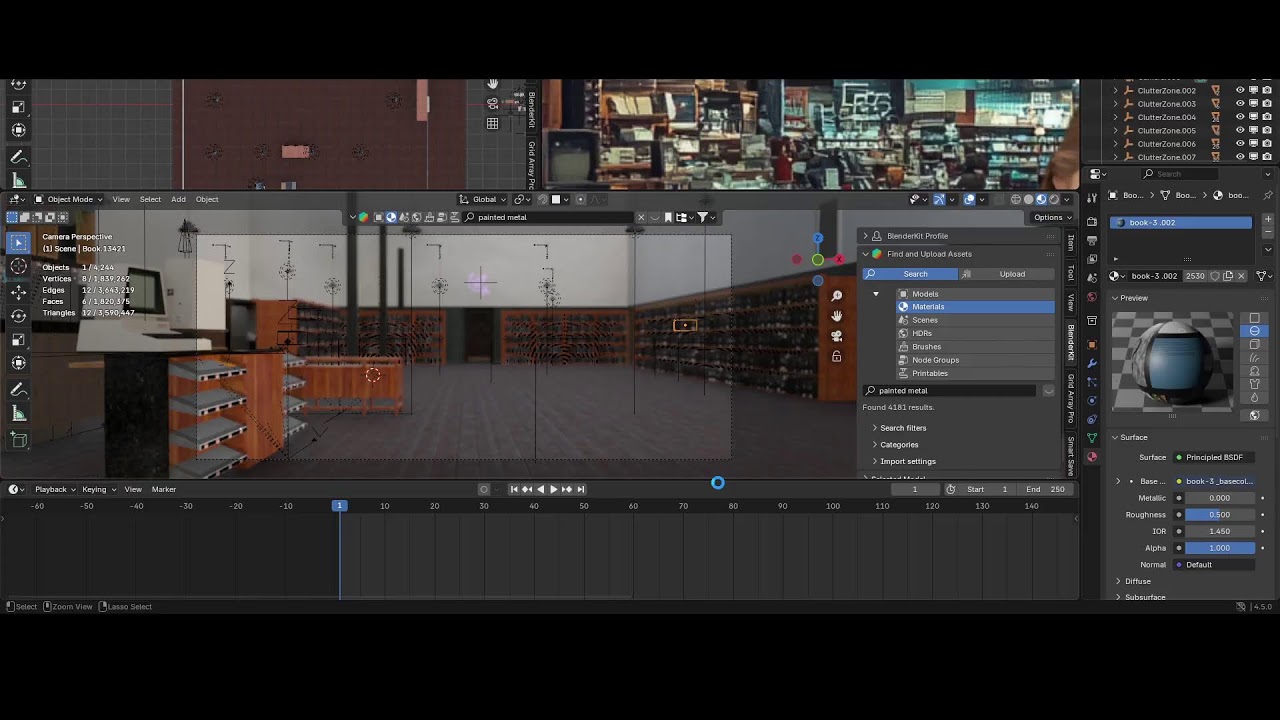Expand the Search filters section
The width and height of the screenshot is (1280, 720).
pyautogui.click(x=902, y=428)
